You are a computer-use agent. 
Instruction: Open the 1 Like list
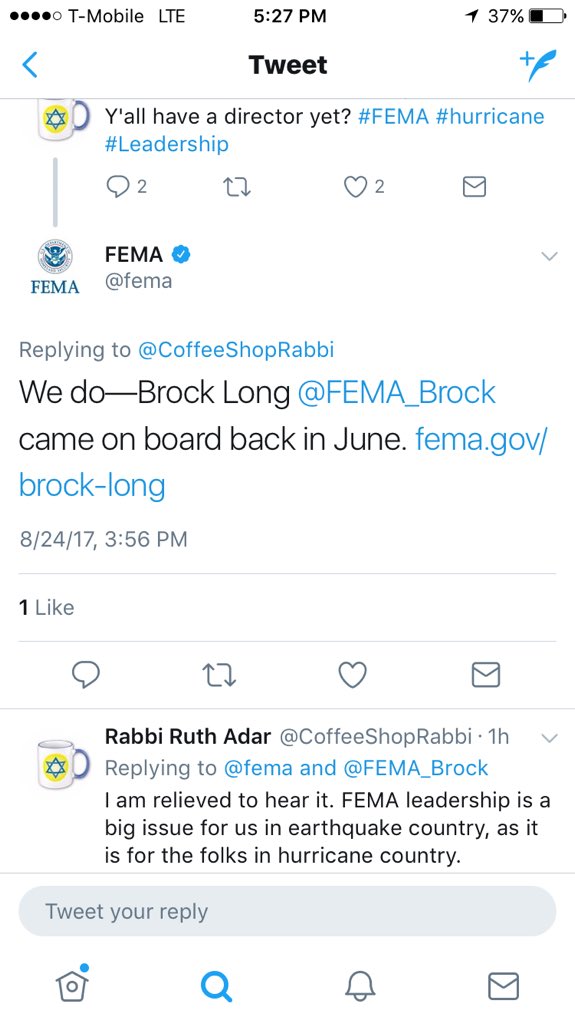point(46,607)
